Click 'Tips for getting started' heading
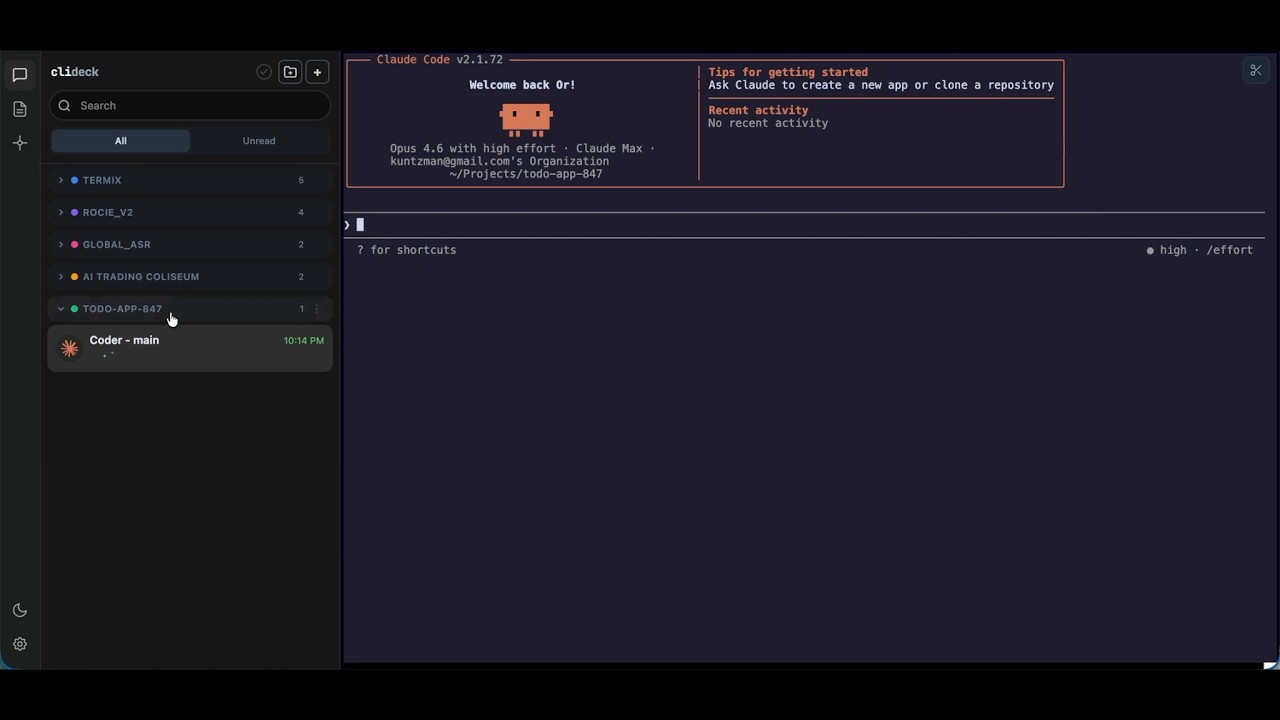Screen dimensions: 1280x720 click(x=788, y=72)
